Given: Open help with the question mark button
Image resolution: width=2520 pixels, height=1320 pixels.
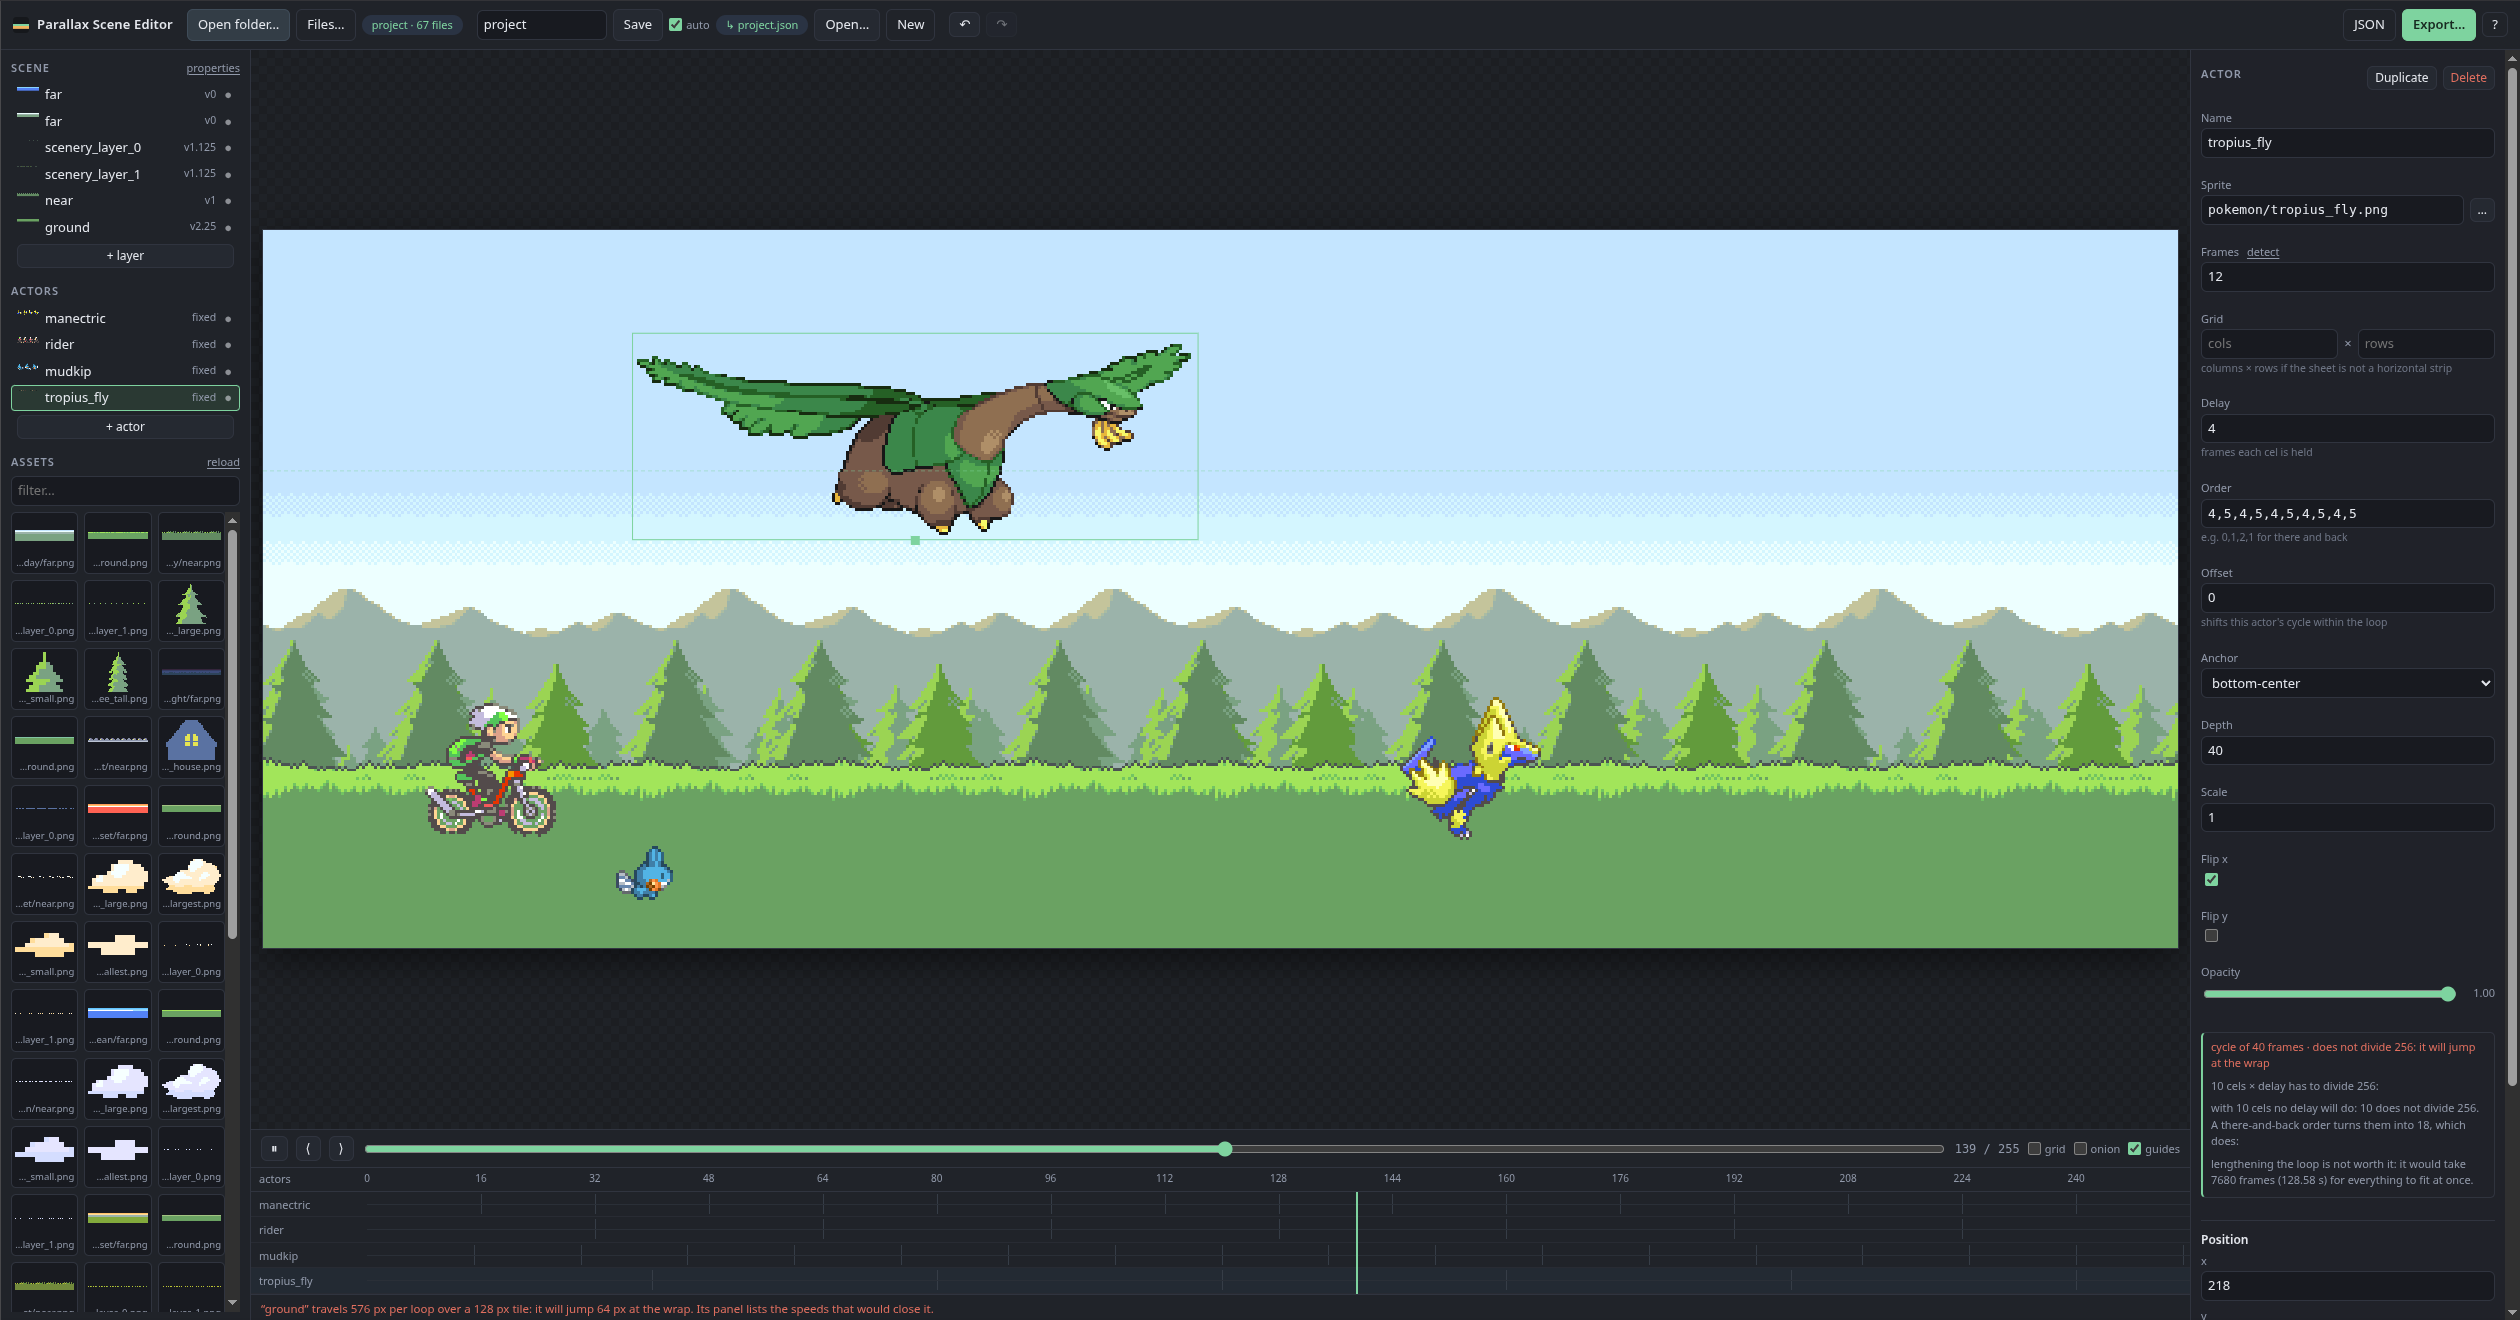Looking at the screenshot, I should (2494, 24).
